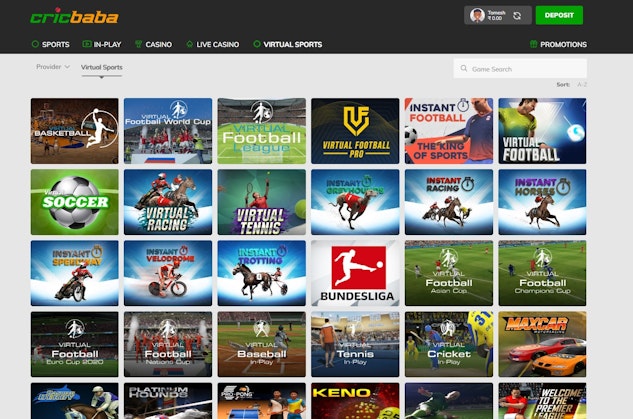Open Virtual Tennis In-Play game
The width and height of the screenshot is (633, 419).
tap(355, 344)
